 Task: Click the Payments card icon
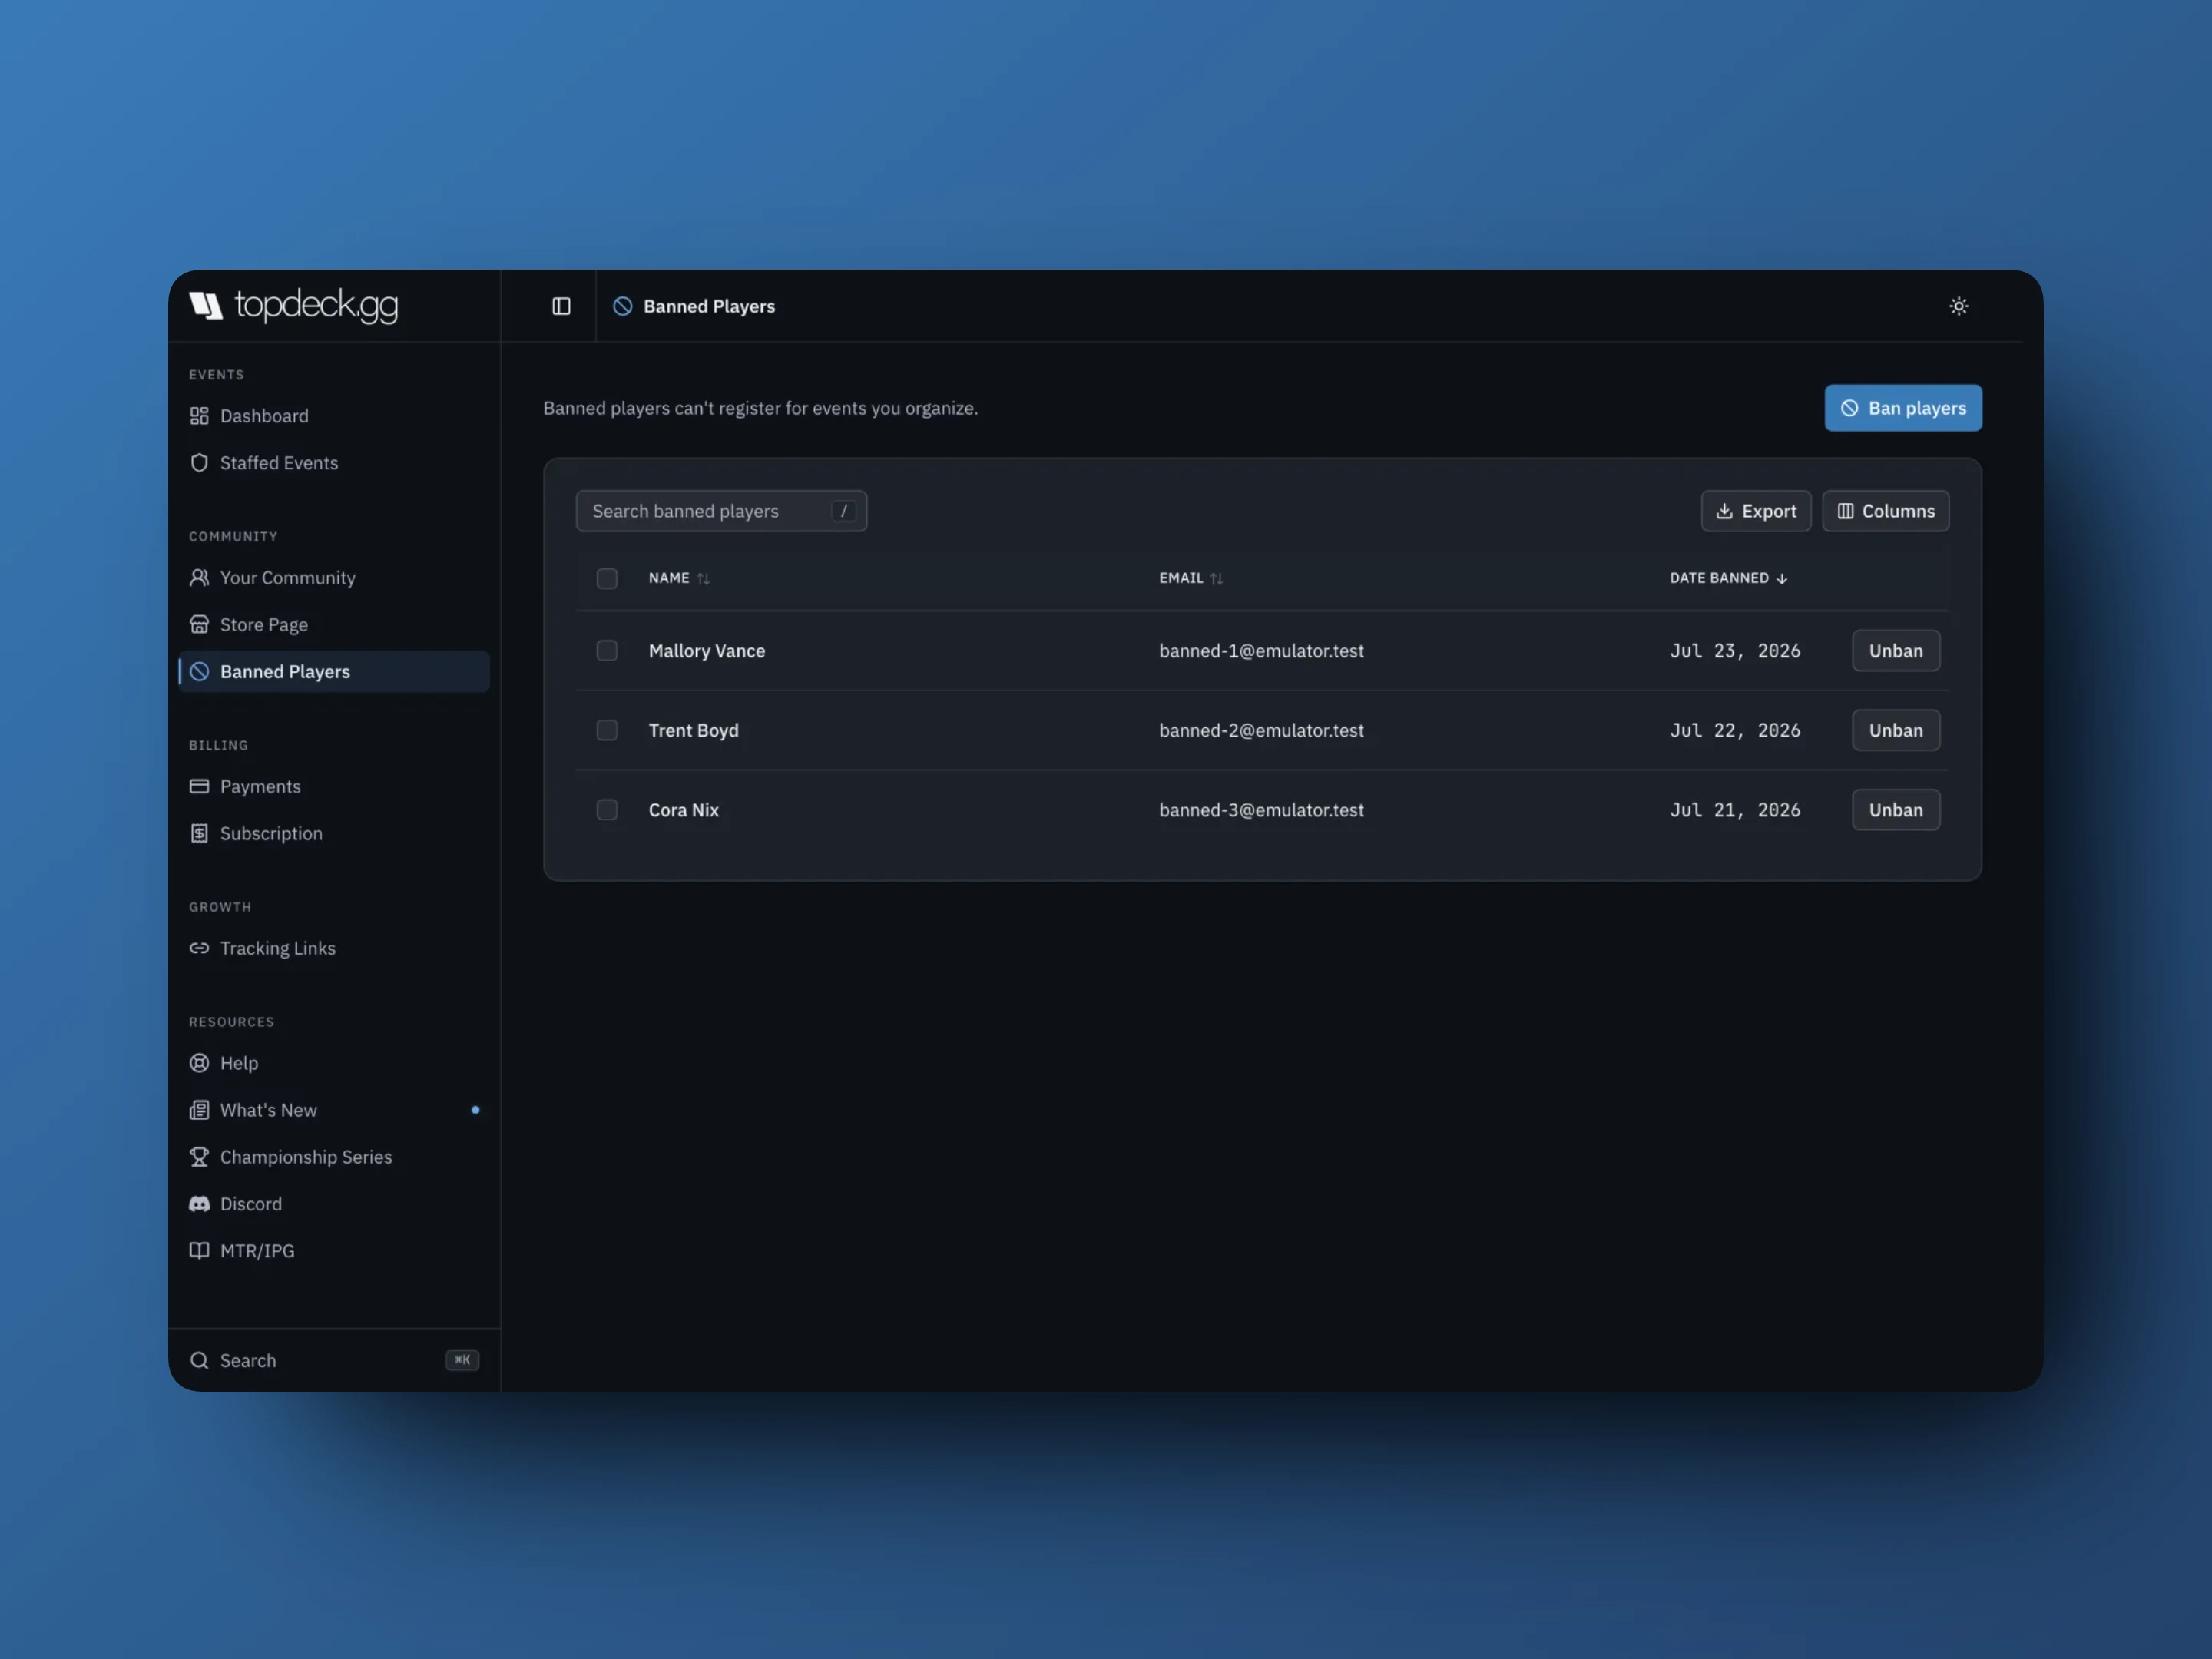point(199,786)
